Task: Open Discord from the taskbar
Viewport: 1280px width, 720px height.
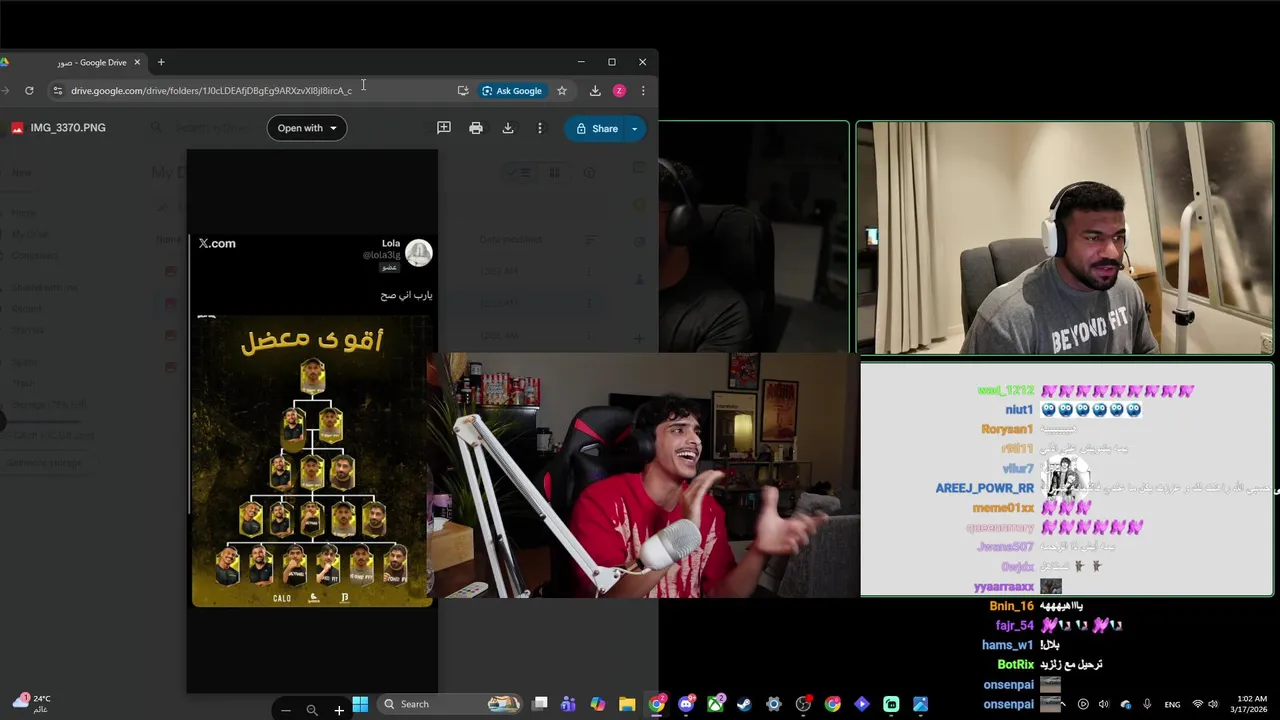Action: [686, 704]
